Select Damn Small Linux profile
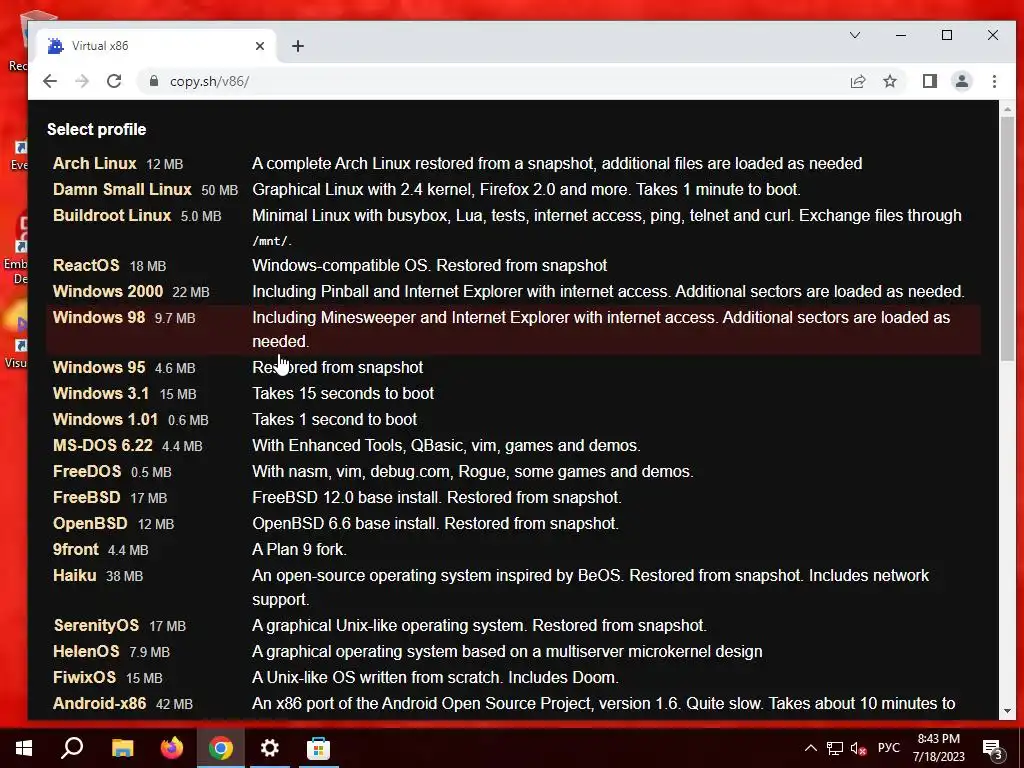 click(122, 189)
